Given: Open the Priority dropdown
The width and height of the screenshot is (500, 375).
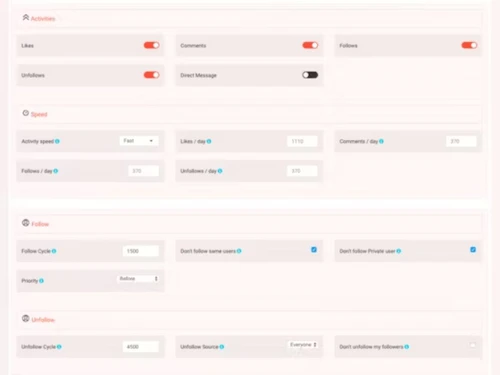Looking at the screenshot, I should click(x=138, y=278).
